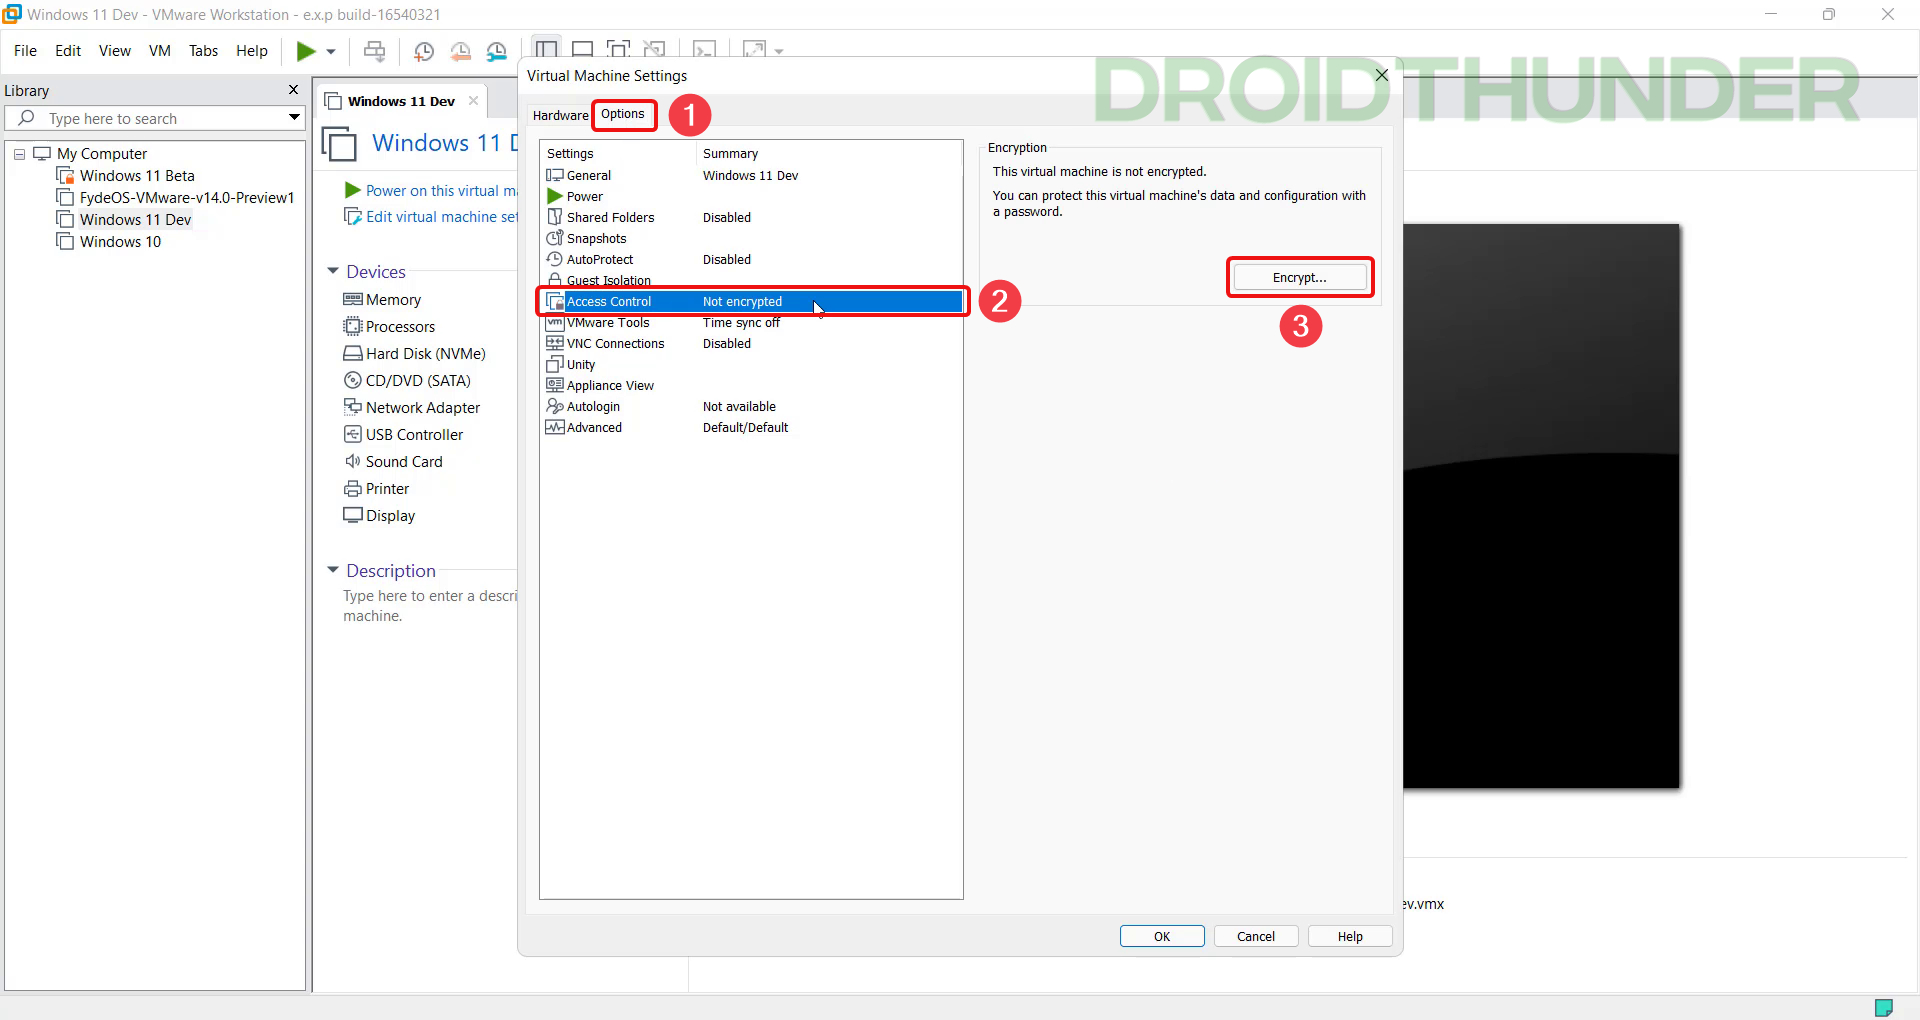Collapse the My Computer tree node

click(19, 154)
